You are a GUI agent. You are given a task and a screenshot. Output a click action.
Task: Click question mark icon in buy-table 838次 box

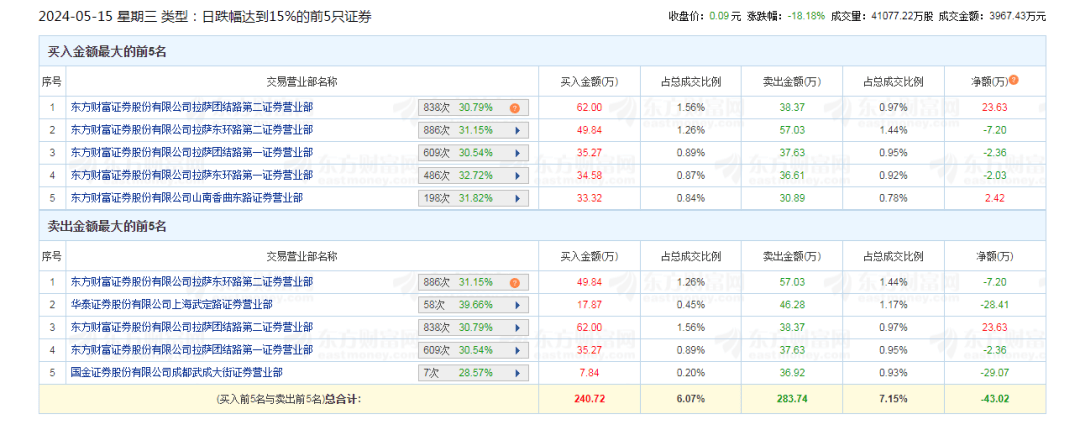click(514, 108)
